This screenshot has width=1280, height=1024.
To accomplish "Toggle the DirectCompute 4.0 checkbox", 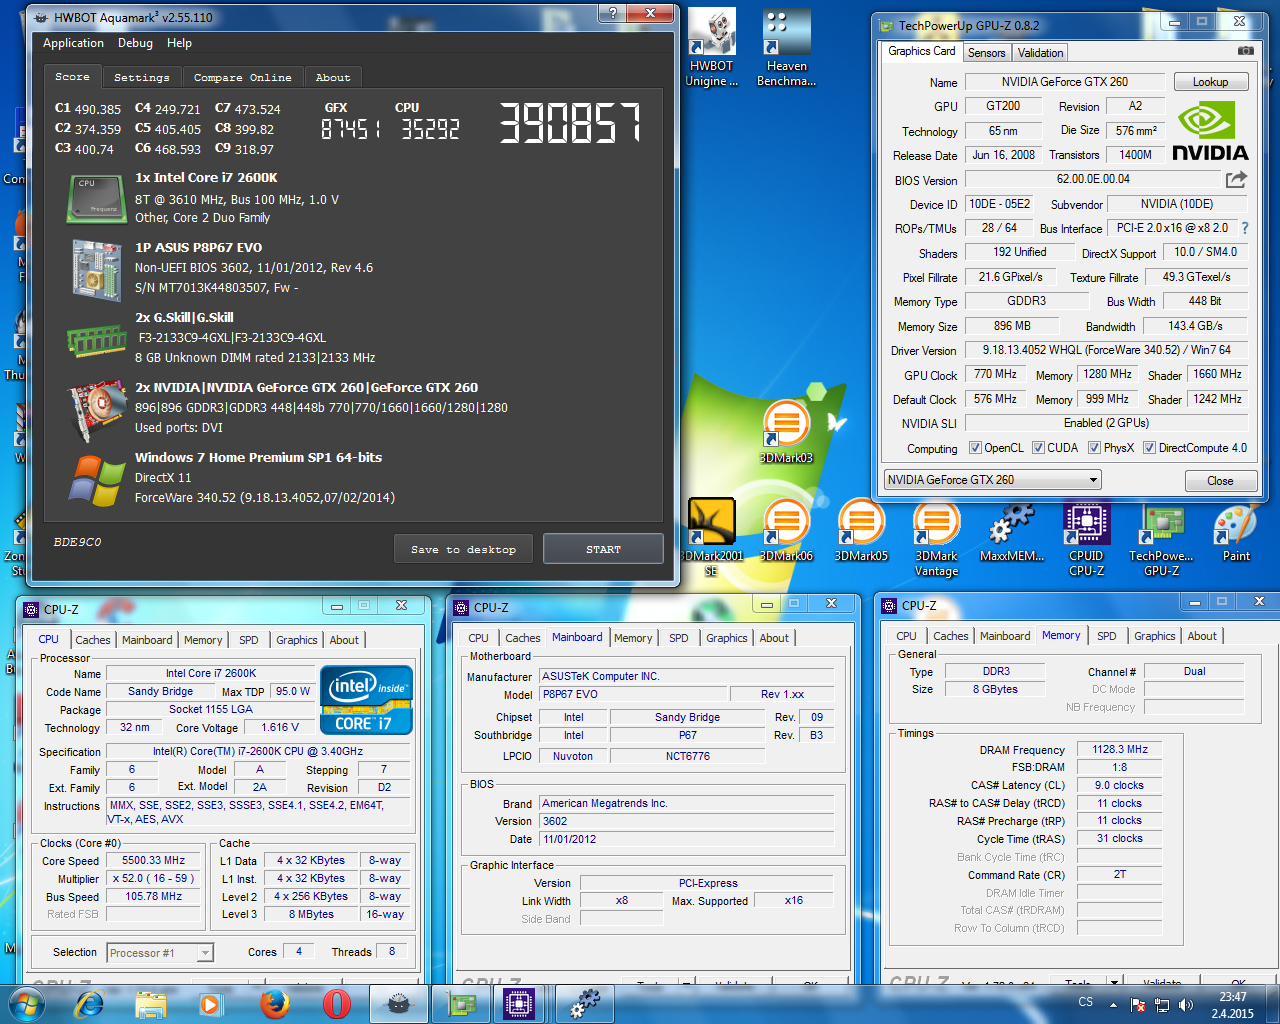I will click(1149, 448).
